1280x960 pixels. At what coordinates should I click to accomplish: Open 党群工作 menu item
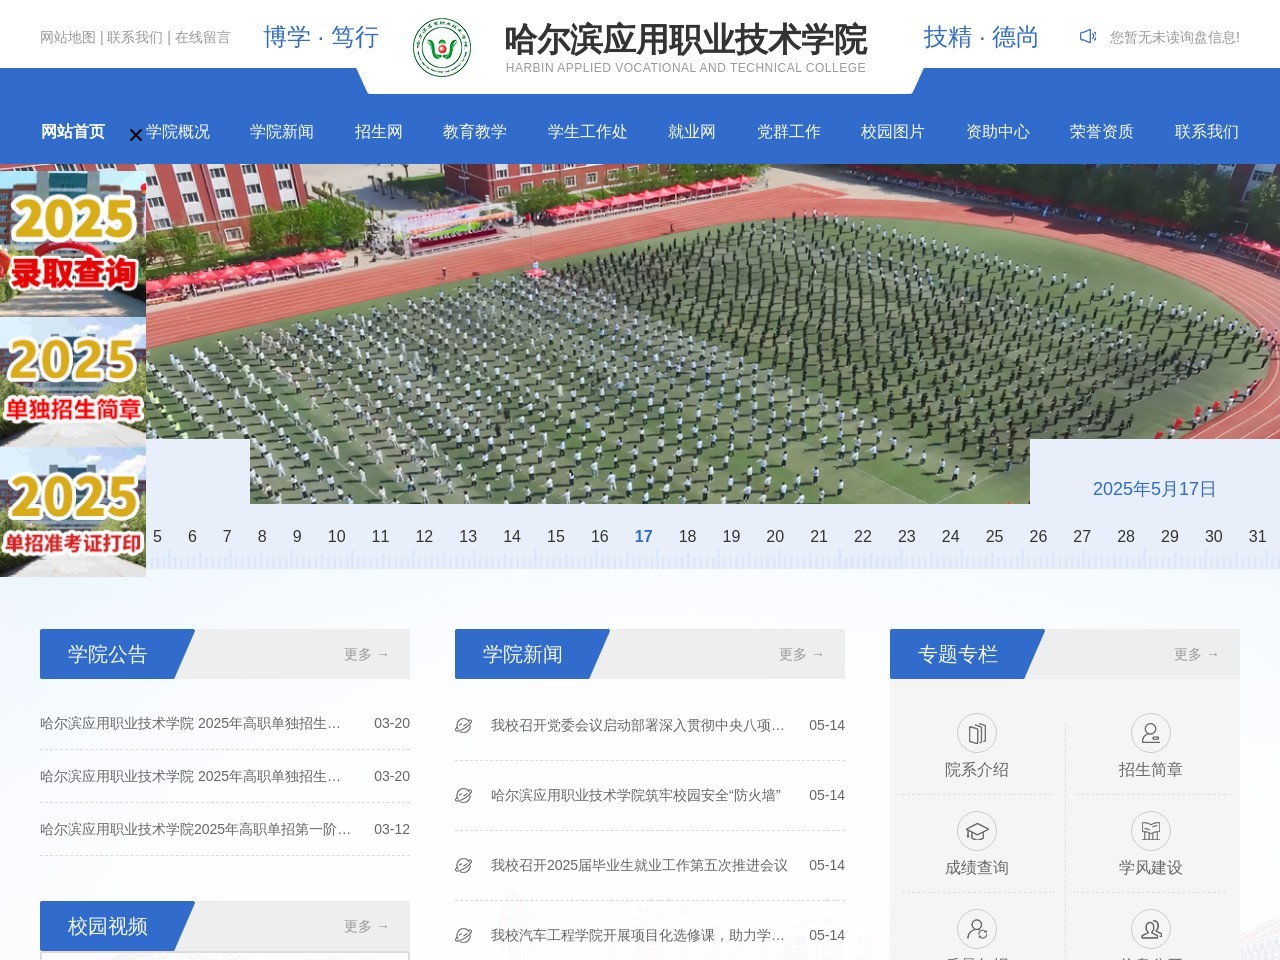pos(789,132)
